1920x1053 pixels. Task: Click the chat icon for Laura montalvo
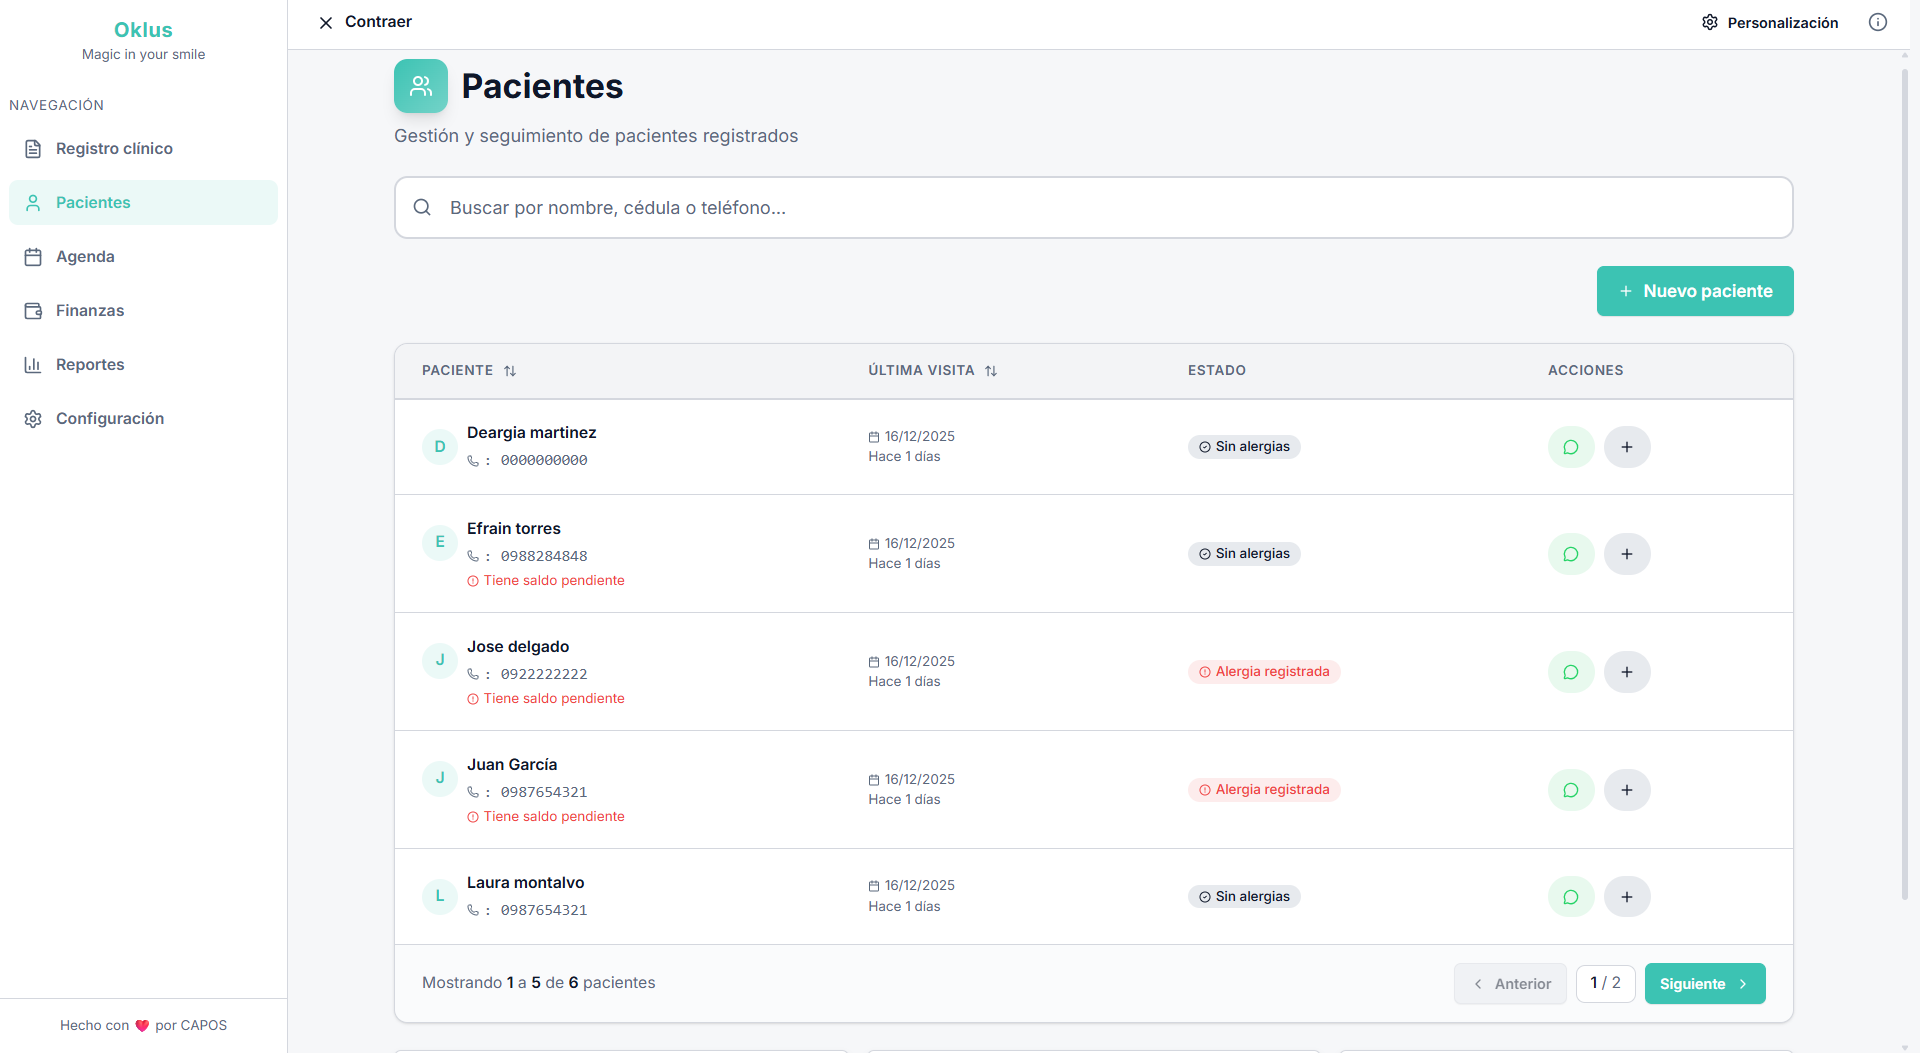(1570, 897)
